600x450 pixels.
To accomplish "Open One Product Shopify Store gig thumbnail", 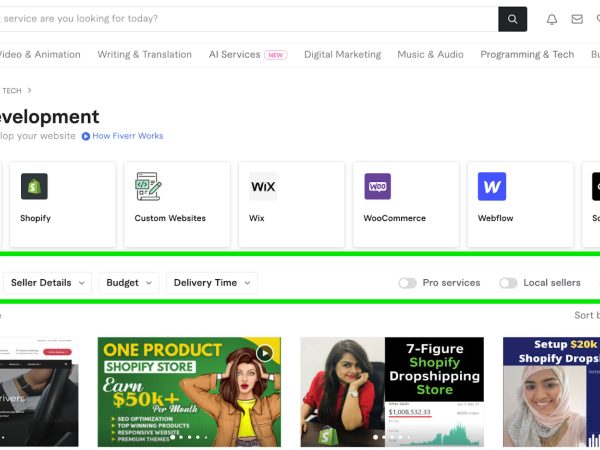I will (189, 392).
